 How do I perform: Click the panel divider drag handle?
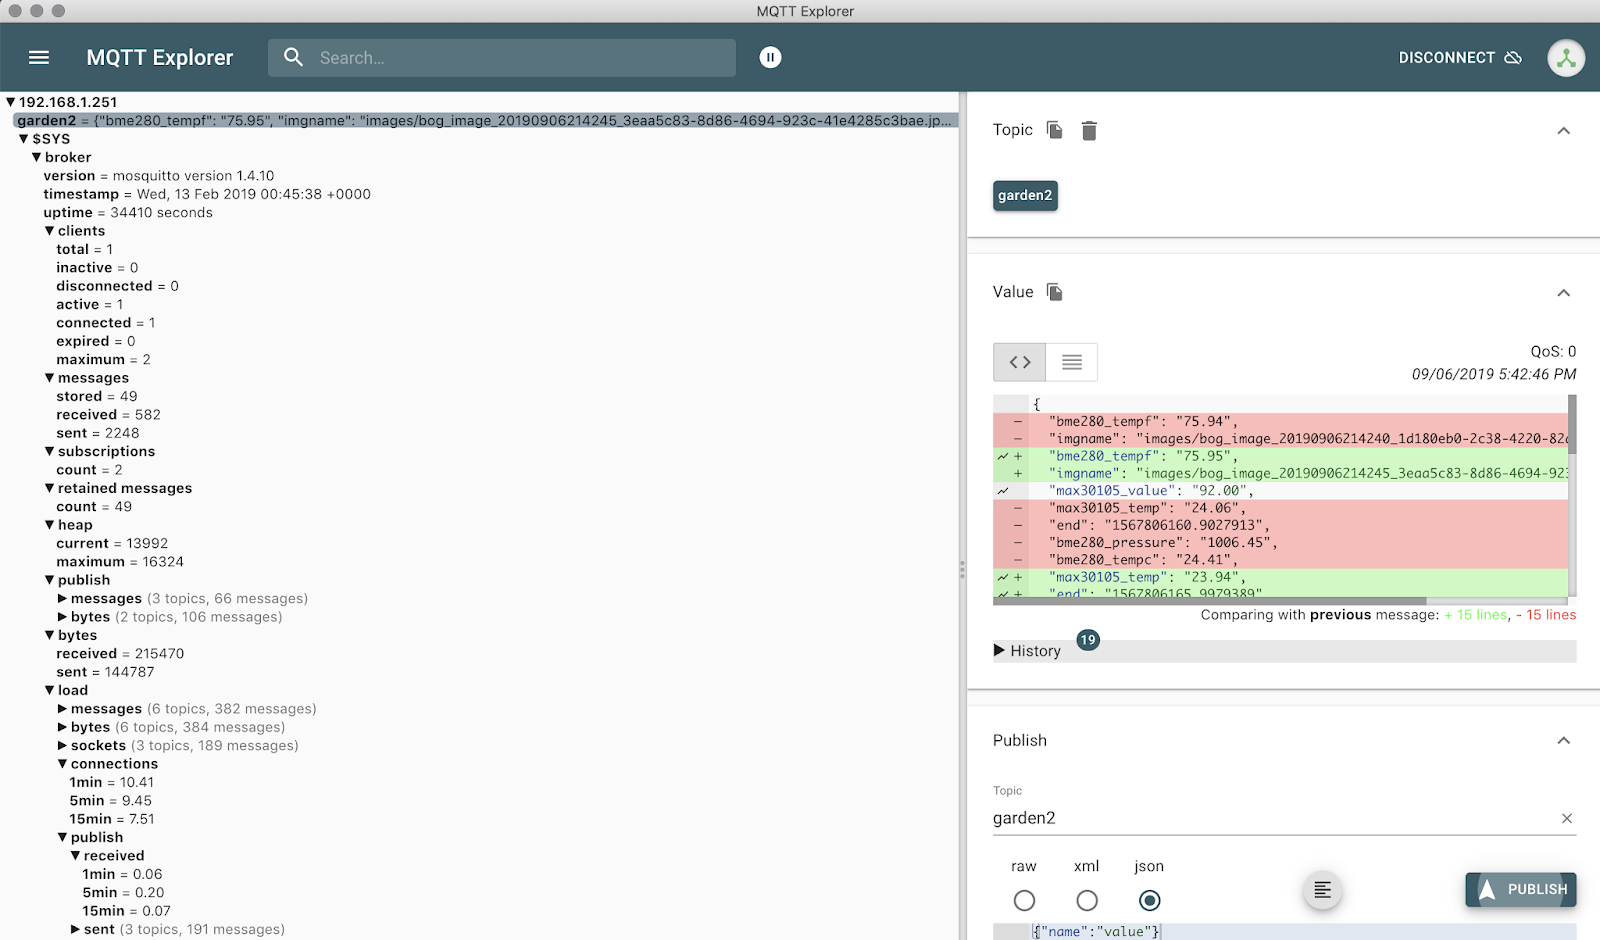click(962, 570)
